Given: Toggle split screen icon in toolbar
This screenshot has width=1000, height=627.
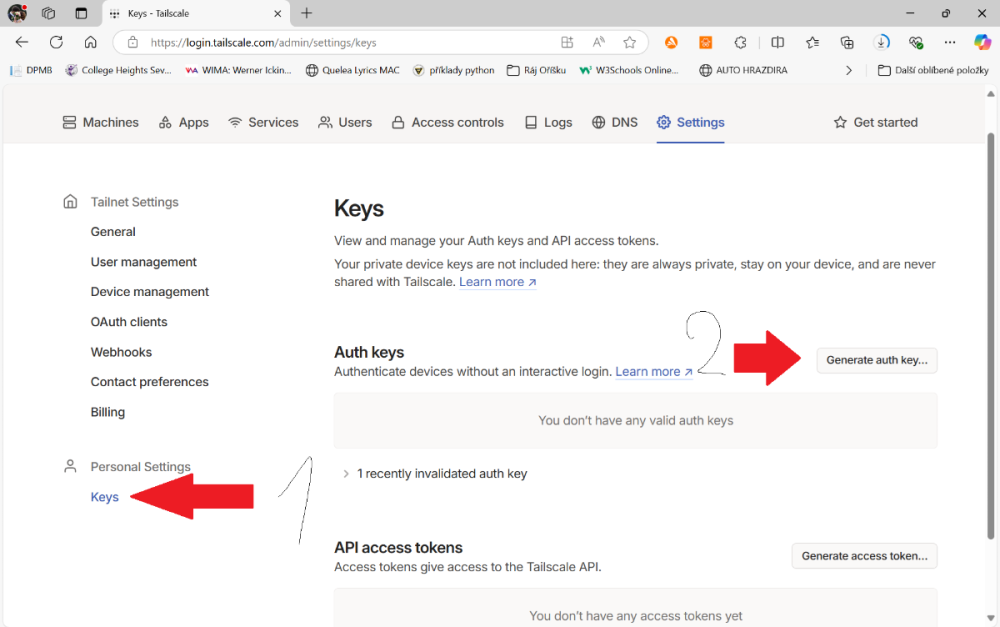Looking at the screenshot, I should click(x=777, y=42).
